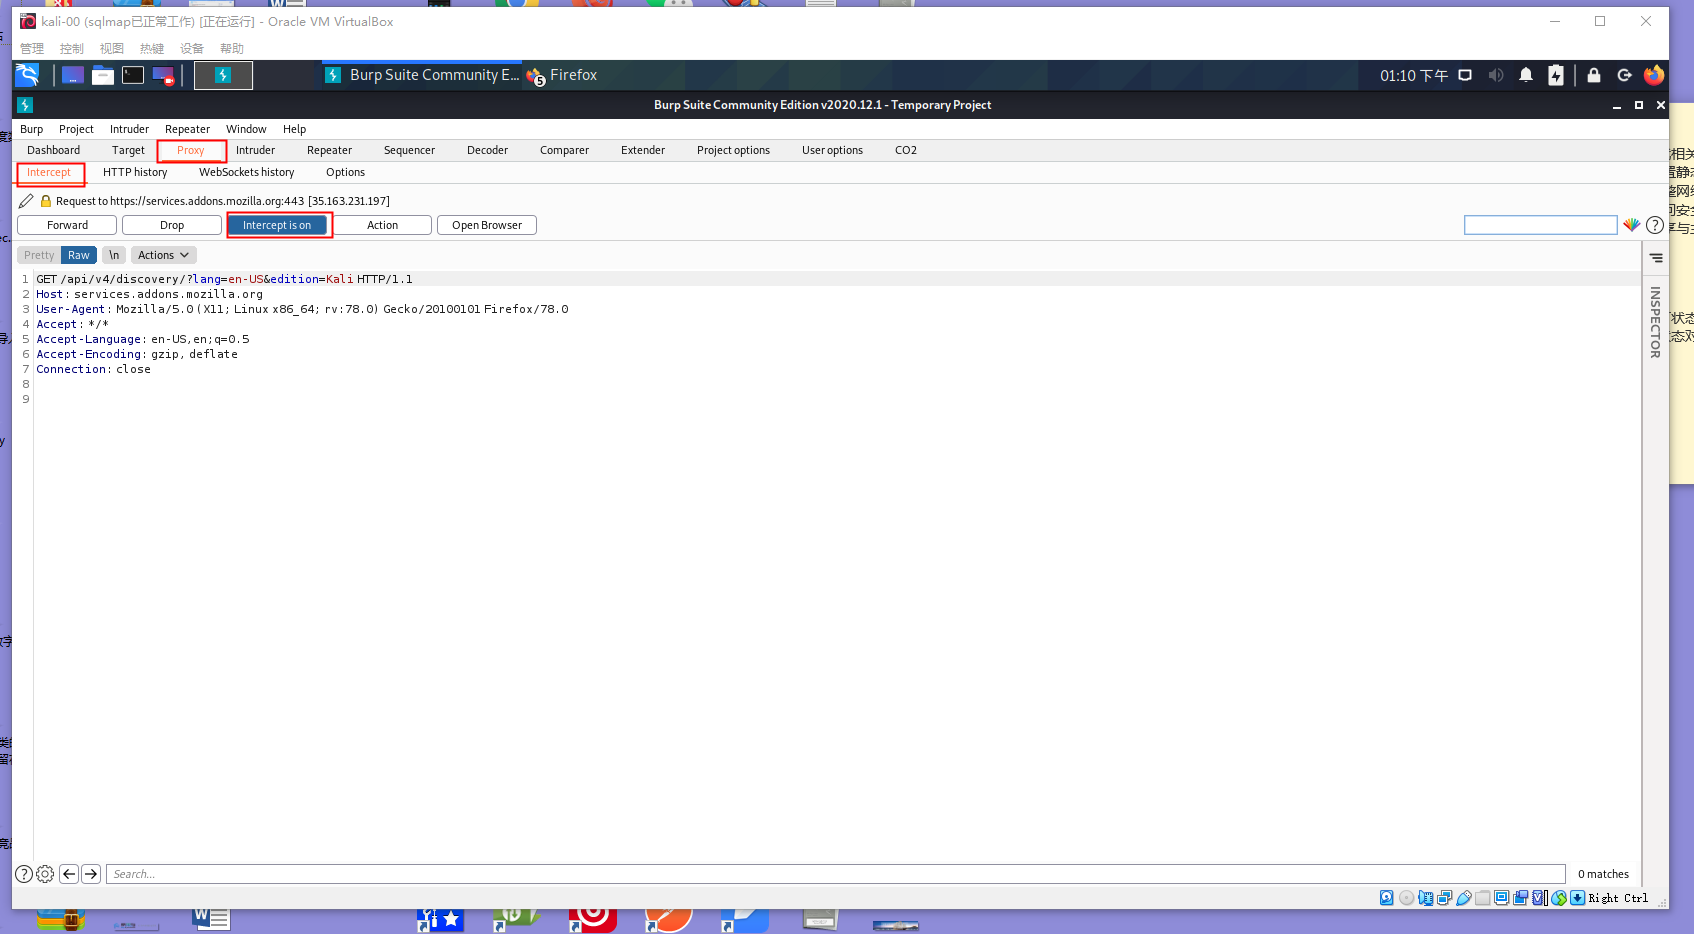Open the Decoder tab
This screenshot has width=1694, height=934.
[x=487, y=150]
